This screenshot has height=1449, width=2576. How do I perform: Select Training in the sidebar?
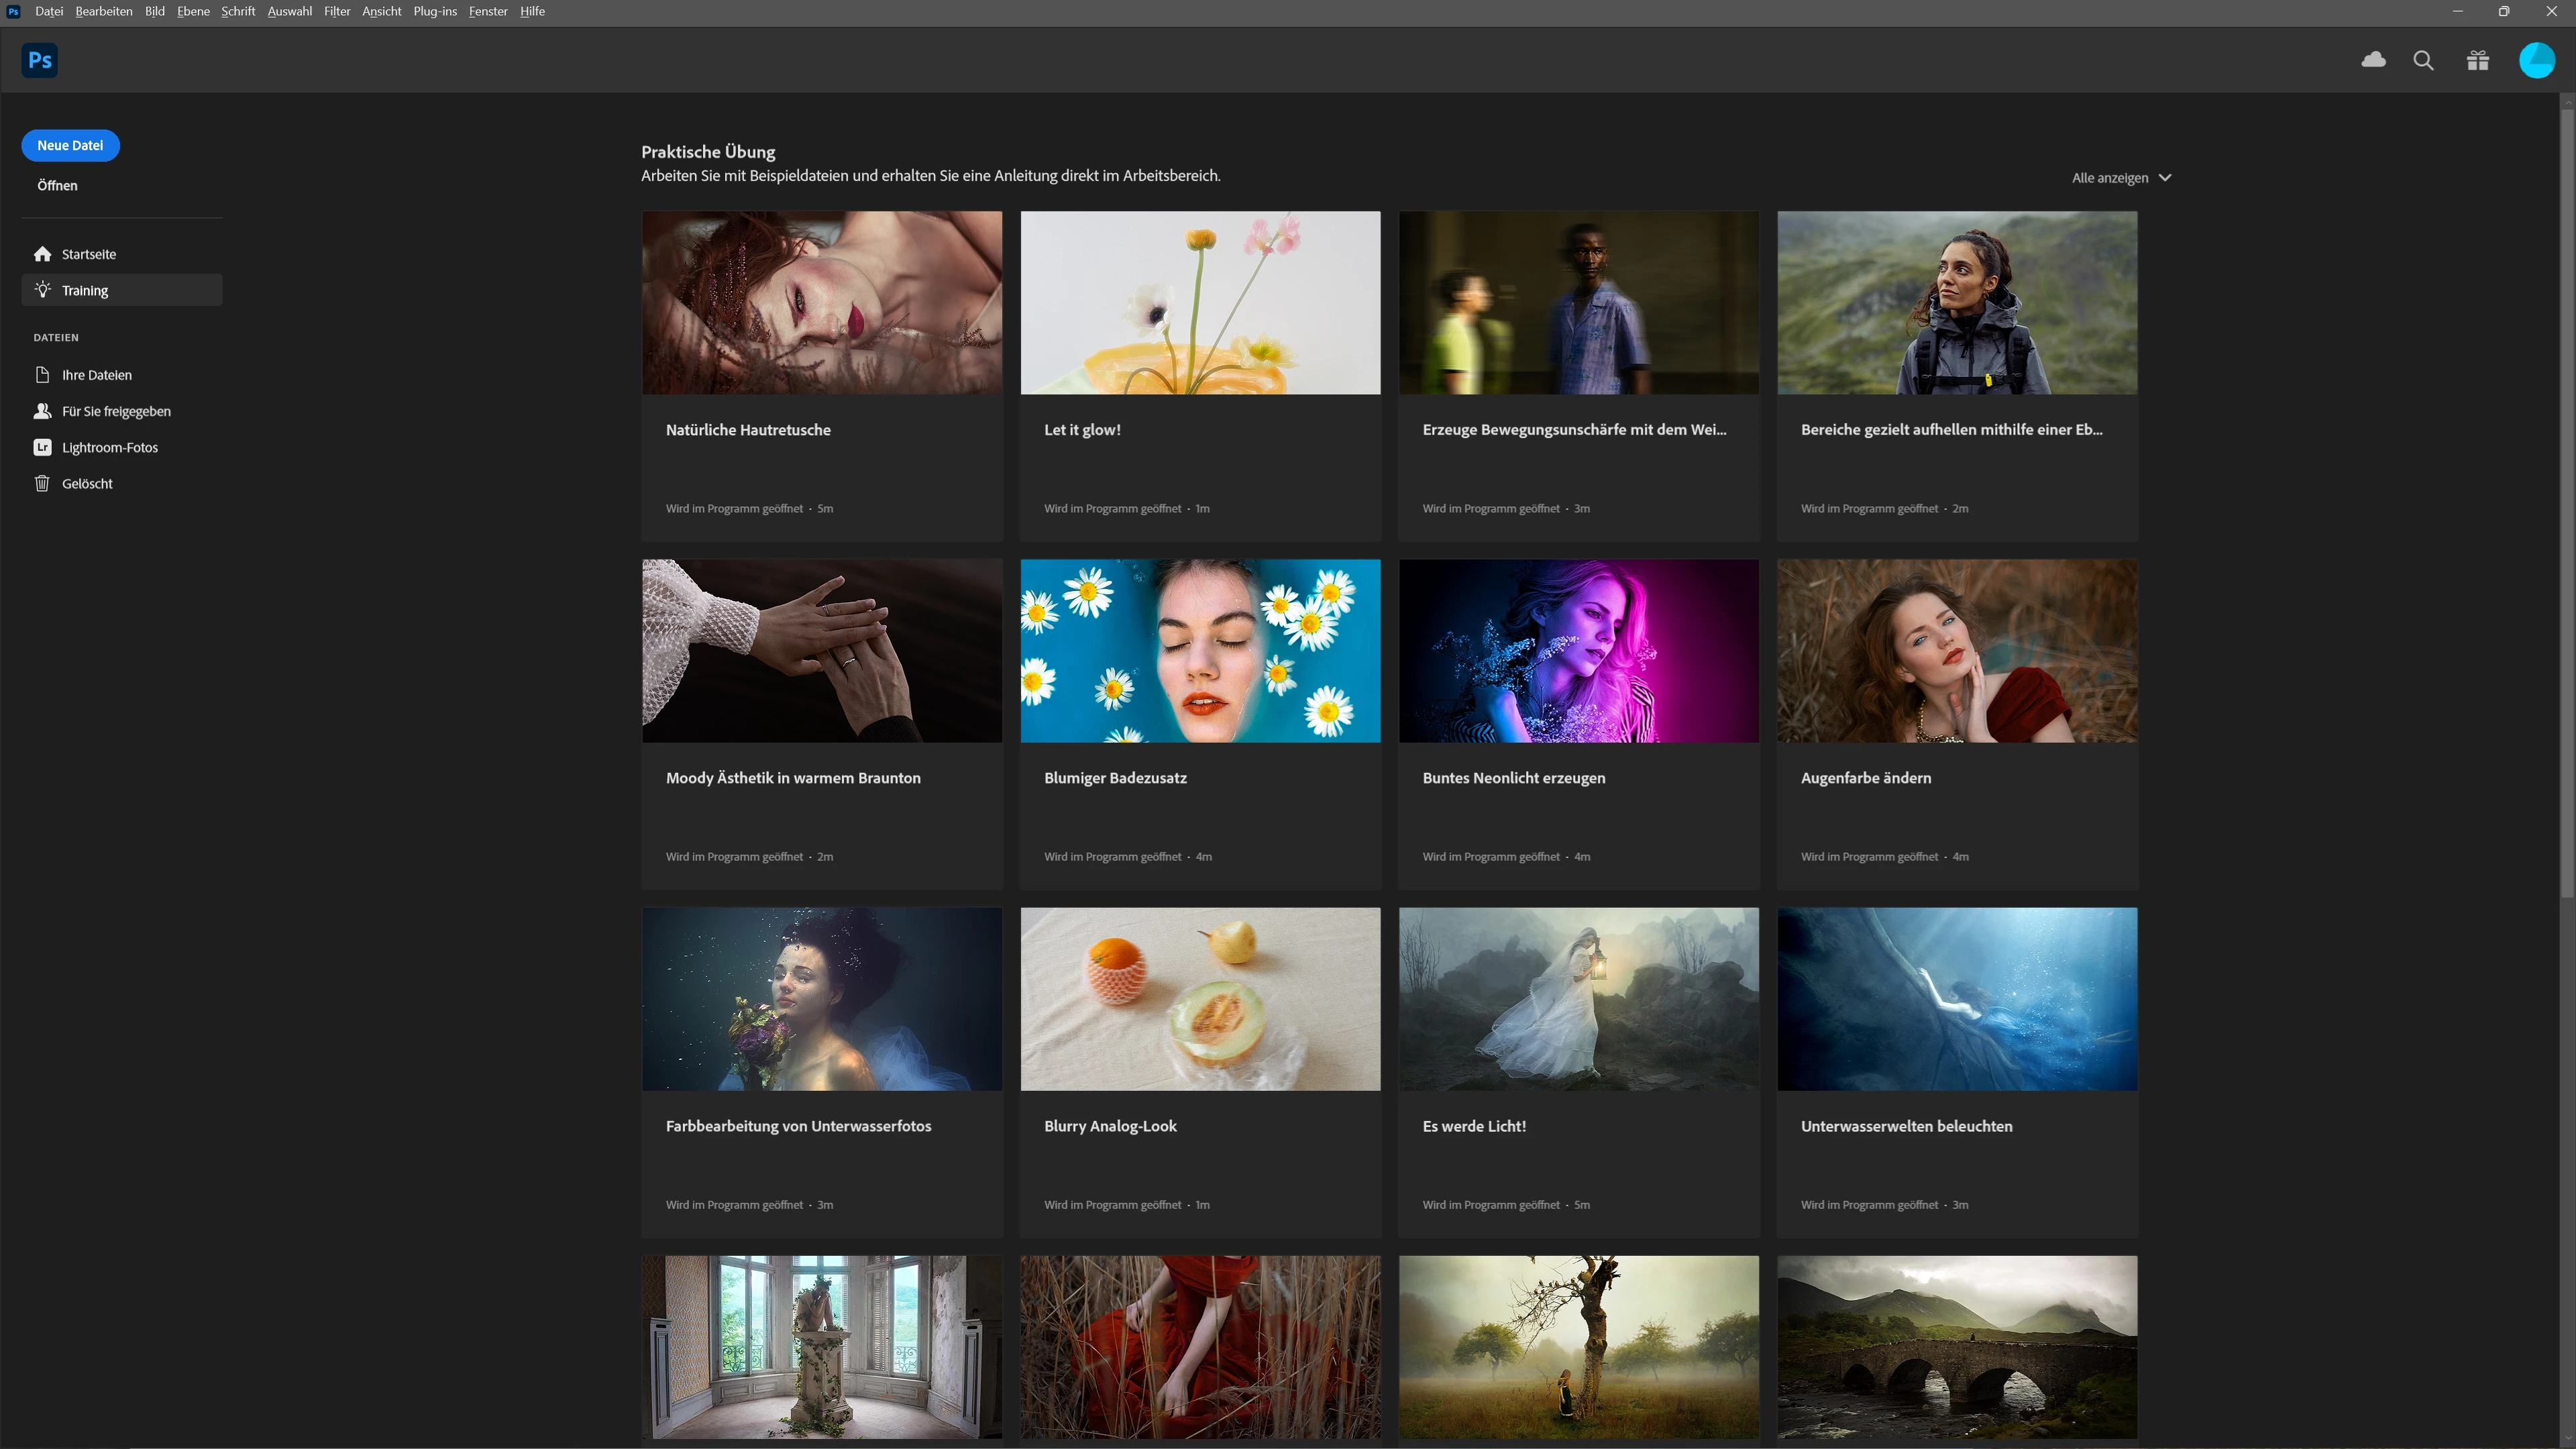pyautogui.click(x=85, y=290)
